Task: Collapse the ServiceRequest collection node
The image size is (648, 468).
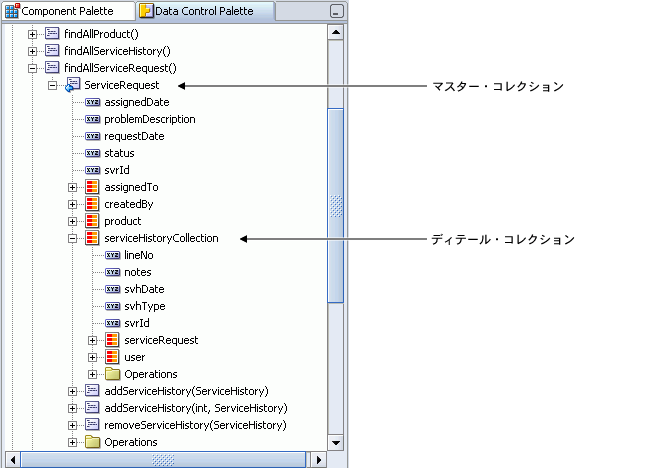Action: coord(52,85)
